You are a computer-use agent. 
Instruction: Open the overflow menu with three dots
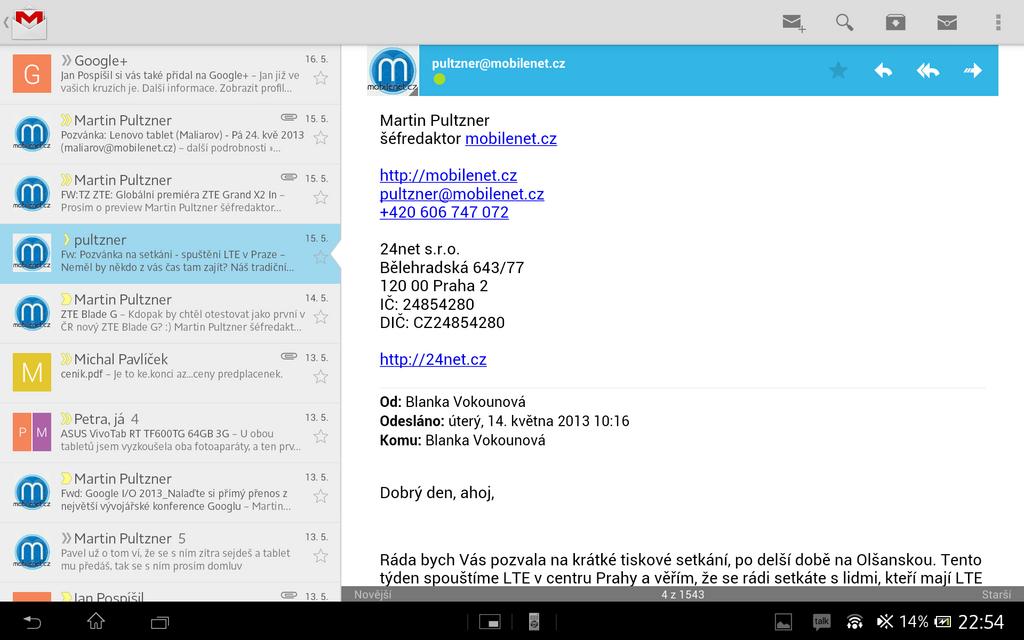997,22
